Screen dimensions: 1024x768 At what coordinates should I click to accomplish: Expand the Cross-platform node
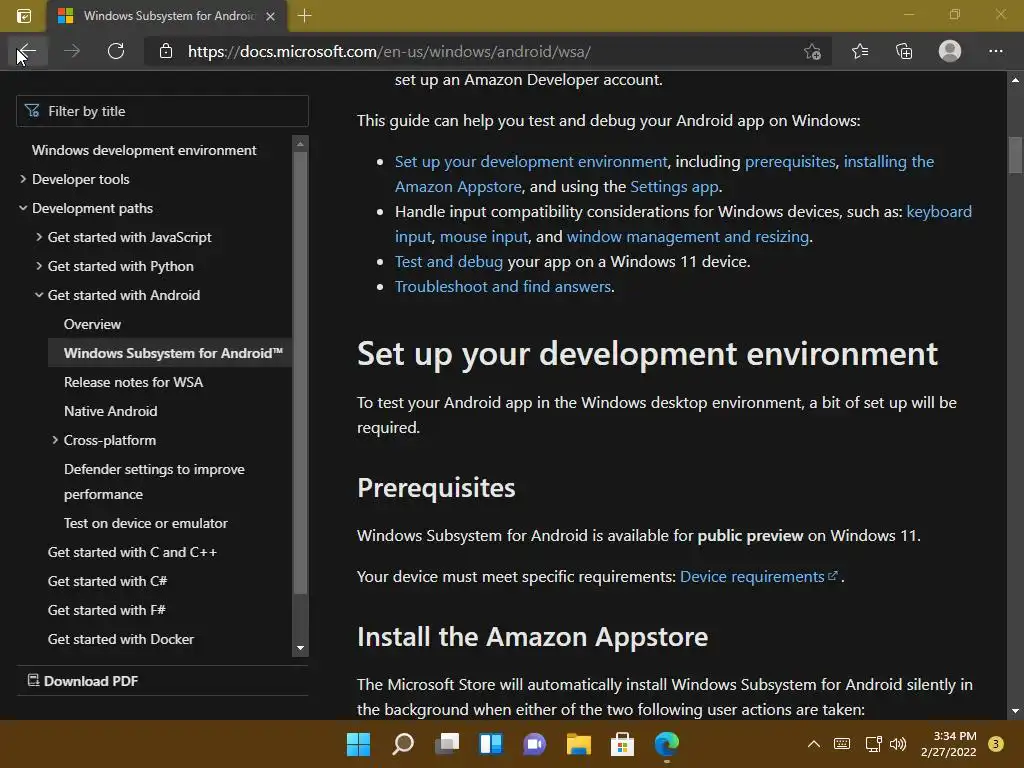pyautogui.click(x=55, y=440)
